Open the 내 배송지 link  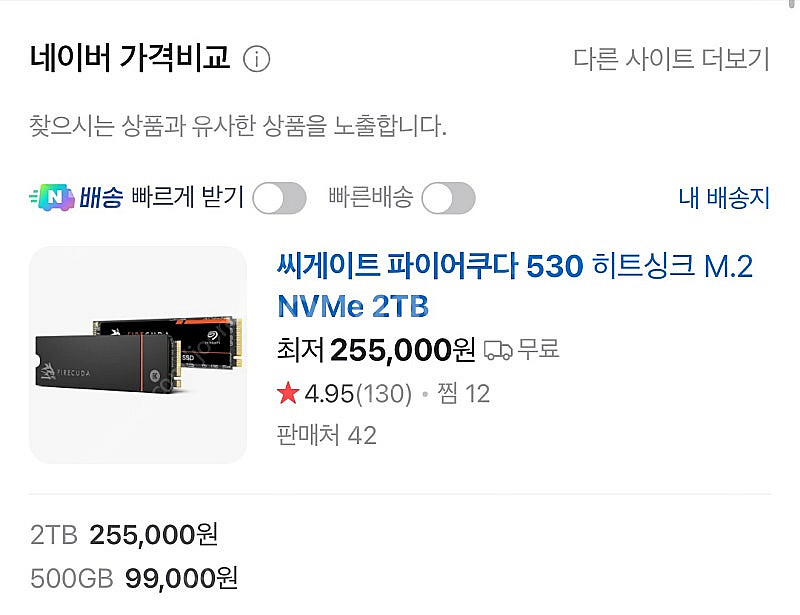[x=724, y=198]
